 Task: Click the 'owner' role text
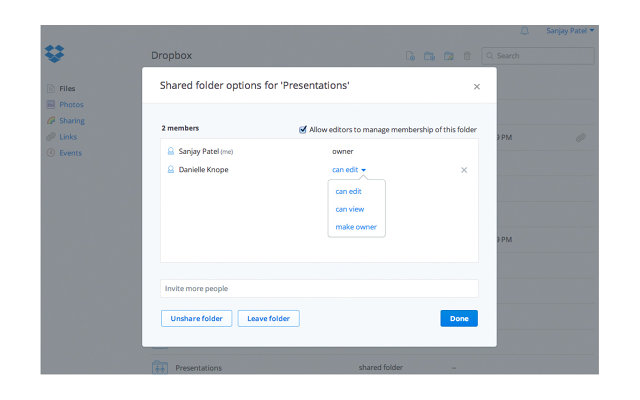342,151
